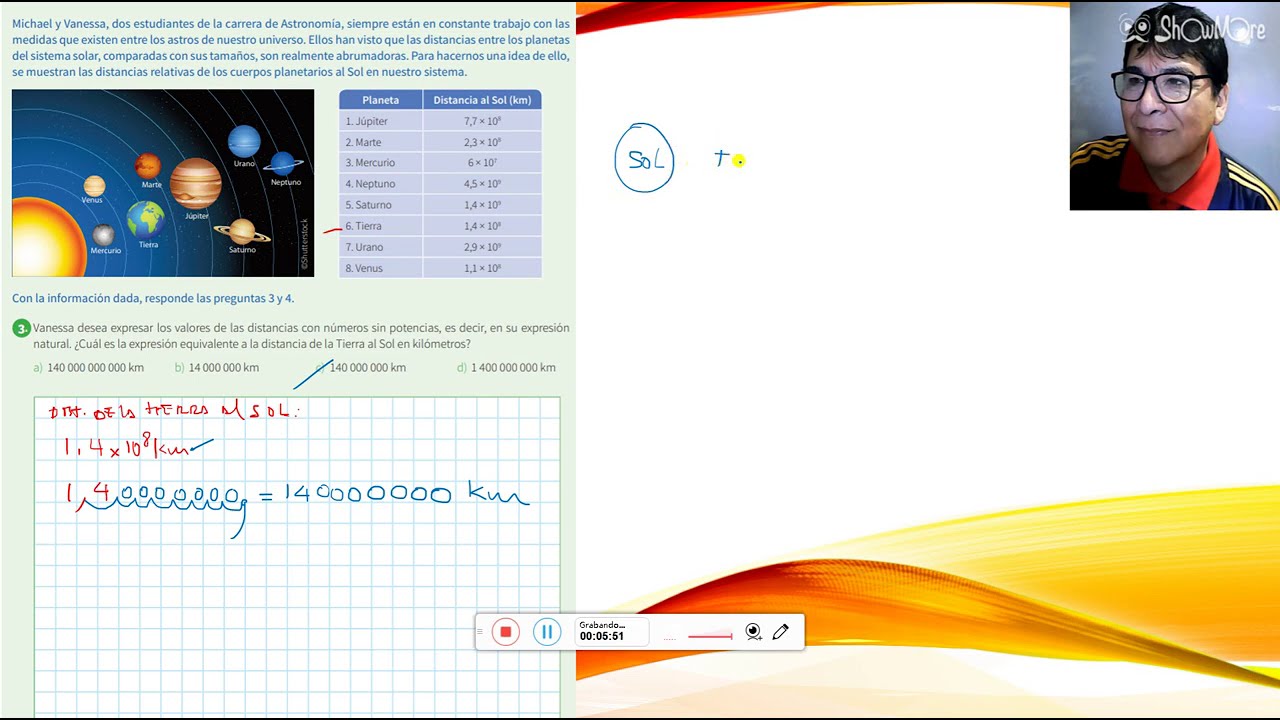Click the Júpiter planet in the illustration
This screenshot has height=720, width=1280.
pos(195,182)
